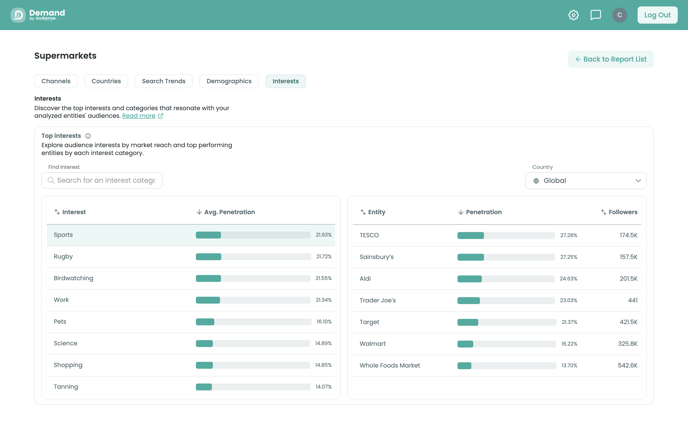The width and height of the screenshot is (688, 425).
Task: Click the 542.6K followers value
Action: tap(627, 365)
